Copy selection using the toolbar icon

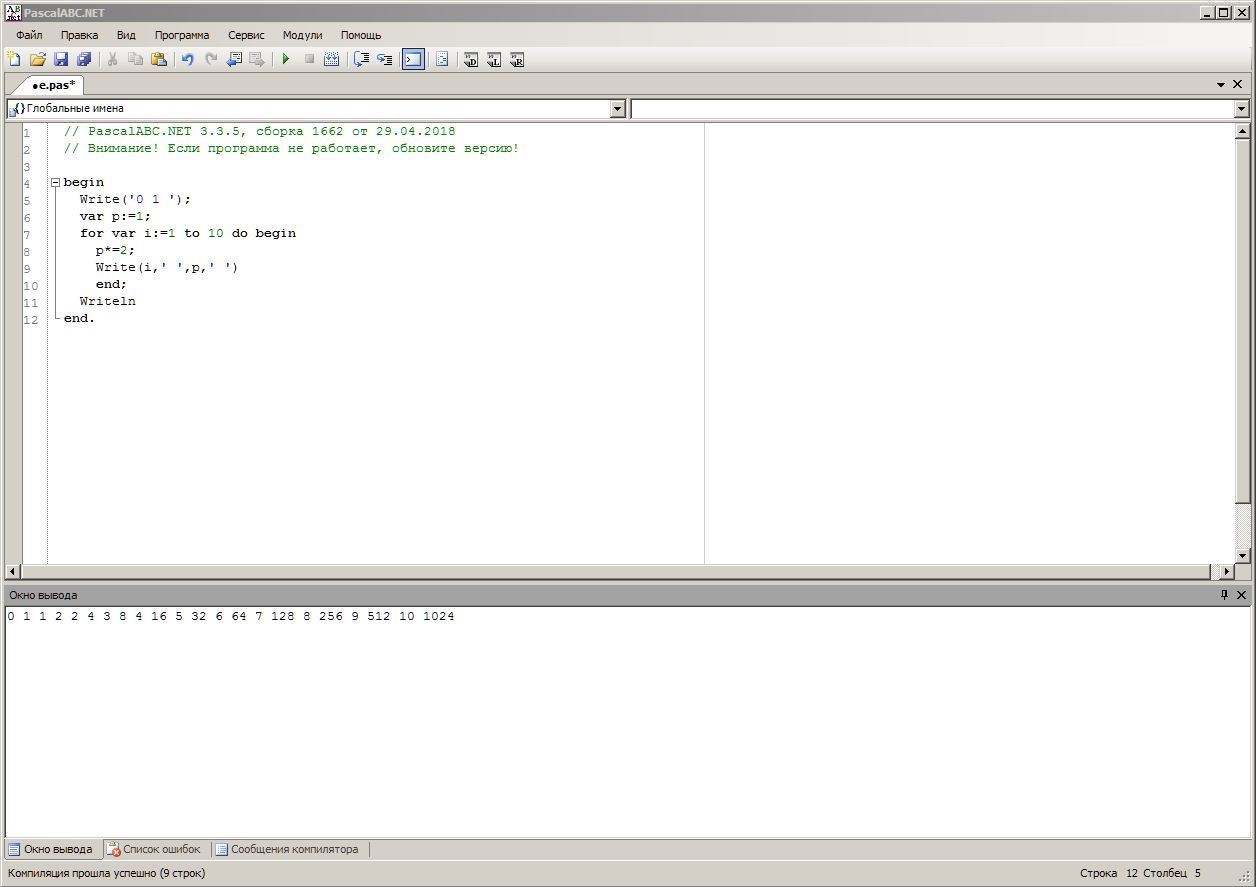click(136, 60)
